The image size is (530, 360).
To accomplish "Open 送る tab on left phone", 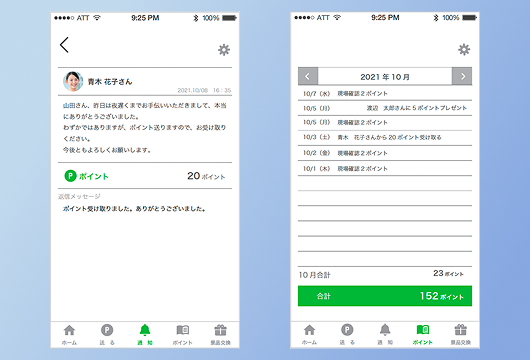I will pos(107,335).
